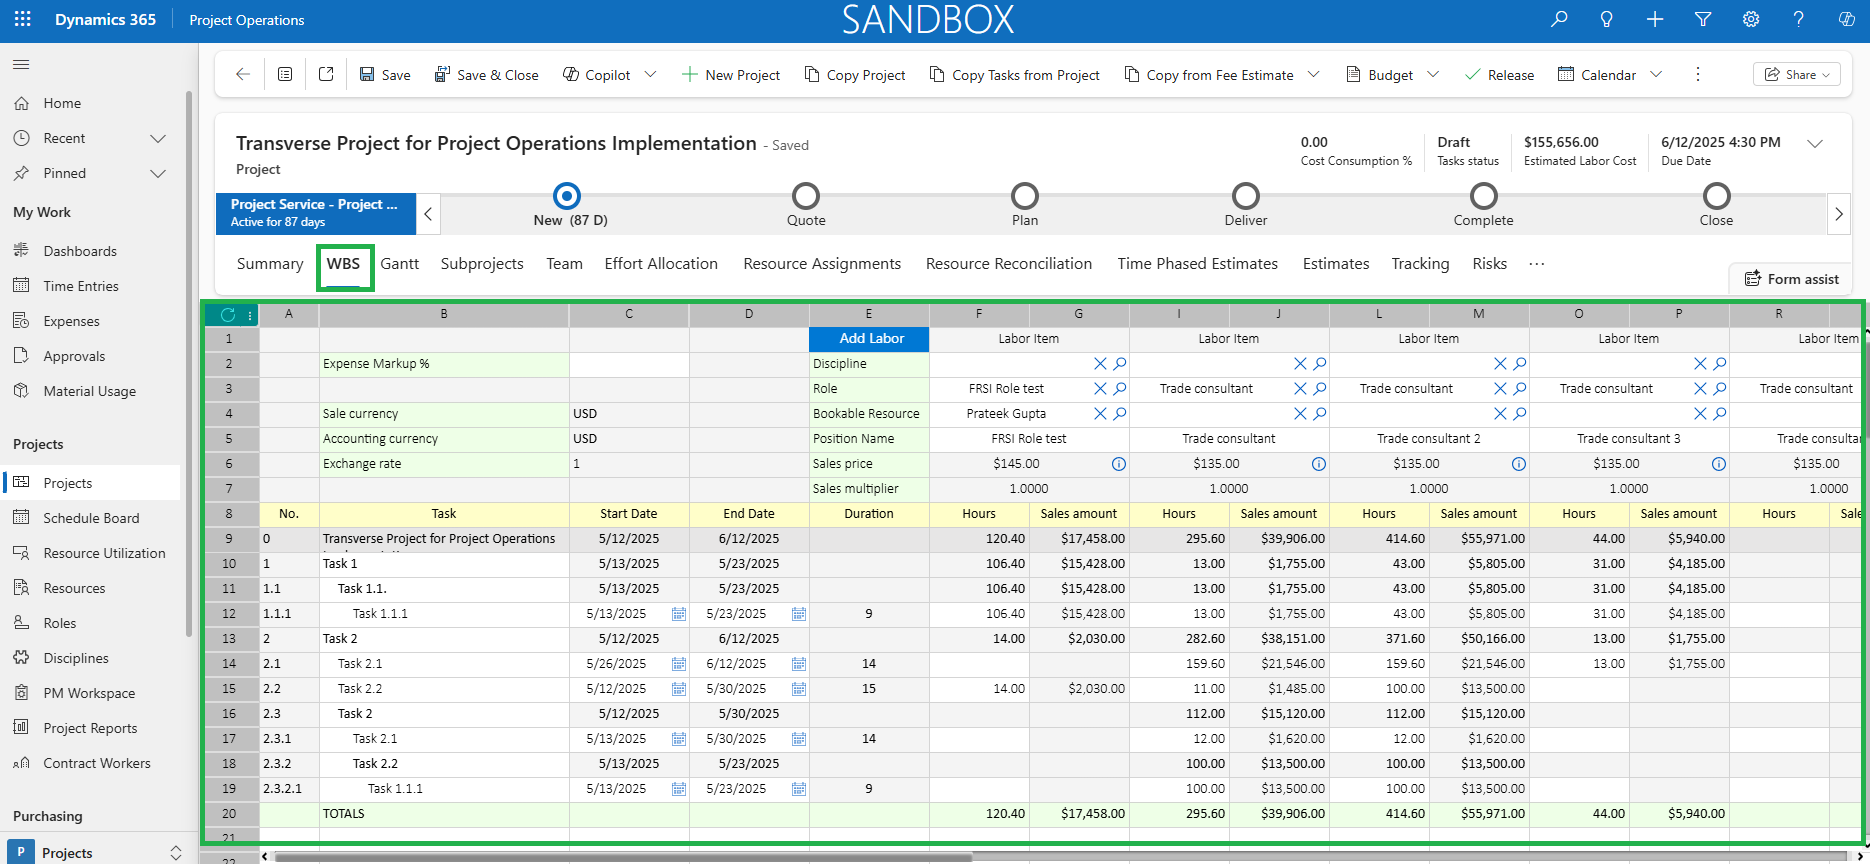
Task: Open the Resource Assignments tab
Action: tap(822, 264)
